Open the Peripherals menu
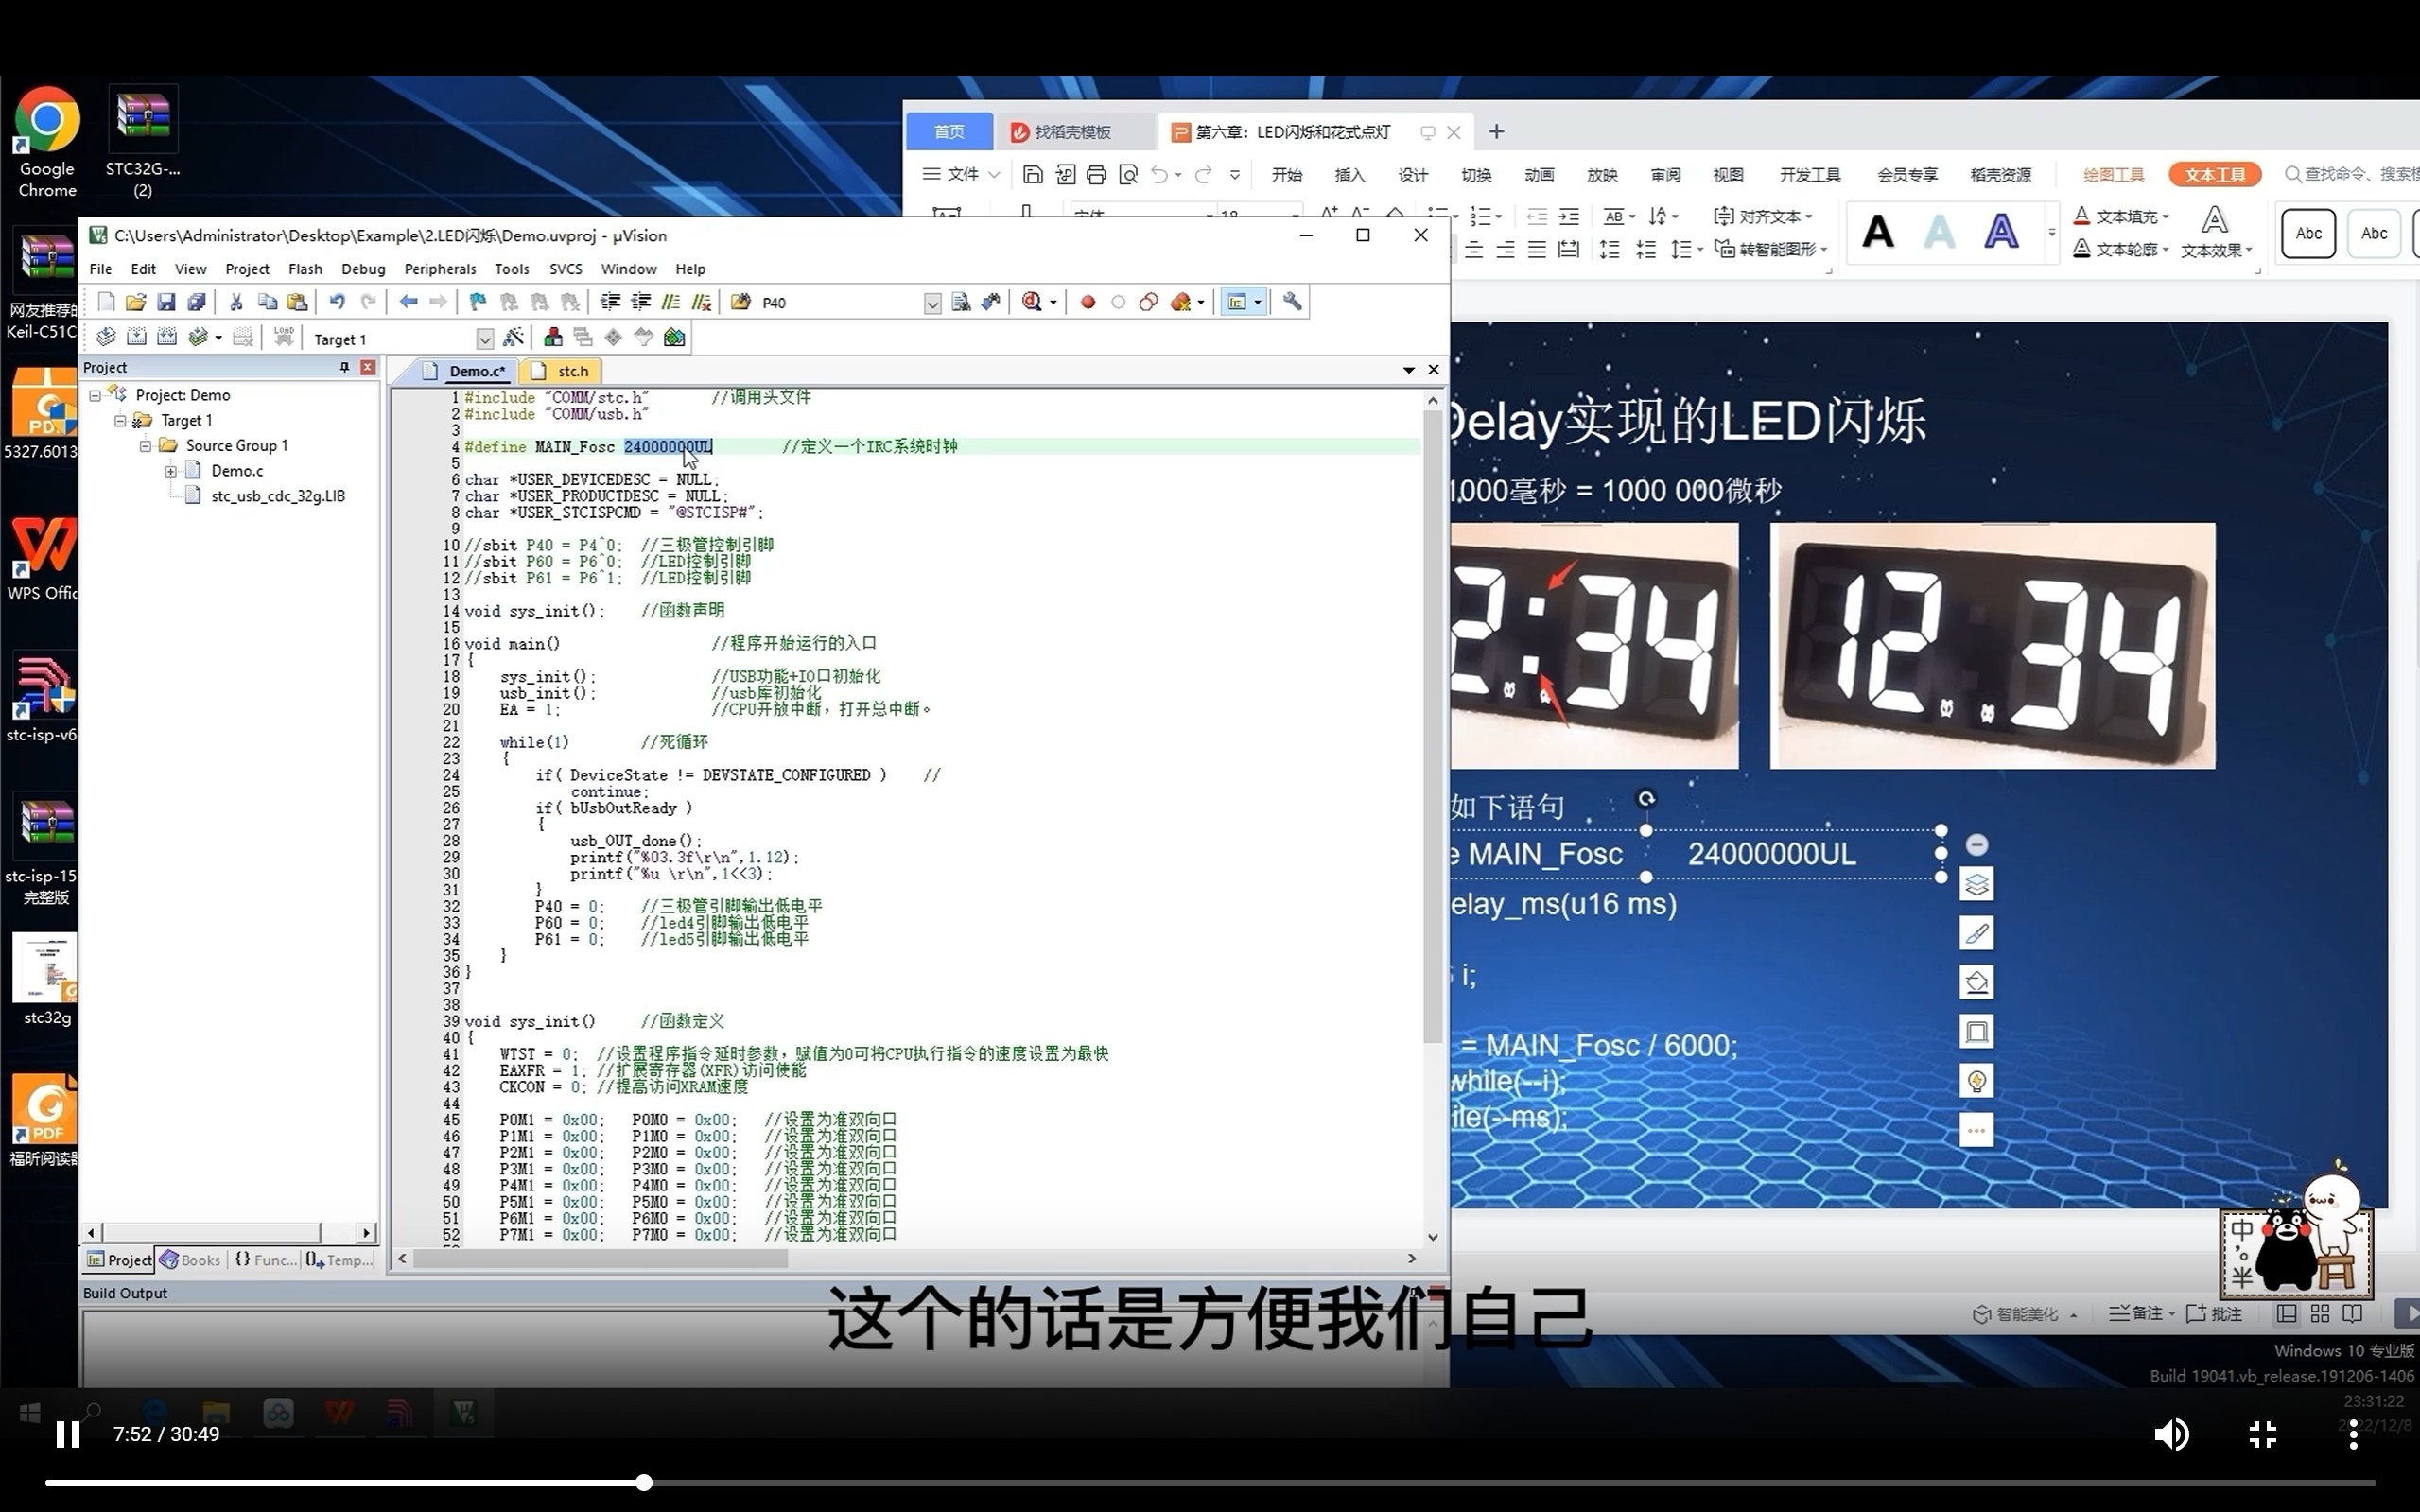Image resolution: width=2420 pixels, height=1512 pixels. 440,269
